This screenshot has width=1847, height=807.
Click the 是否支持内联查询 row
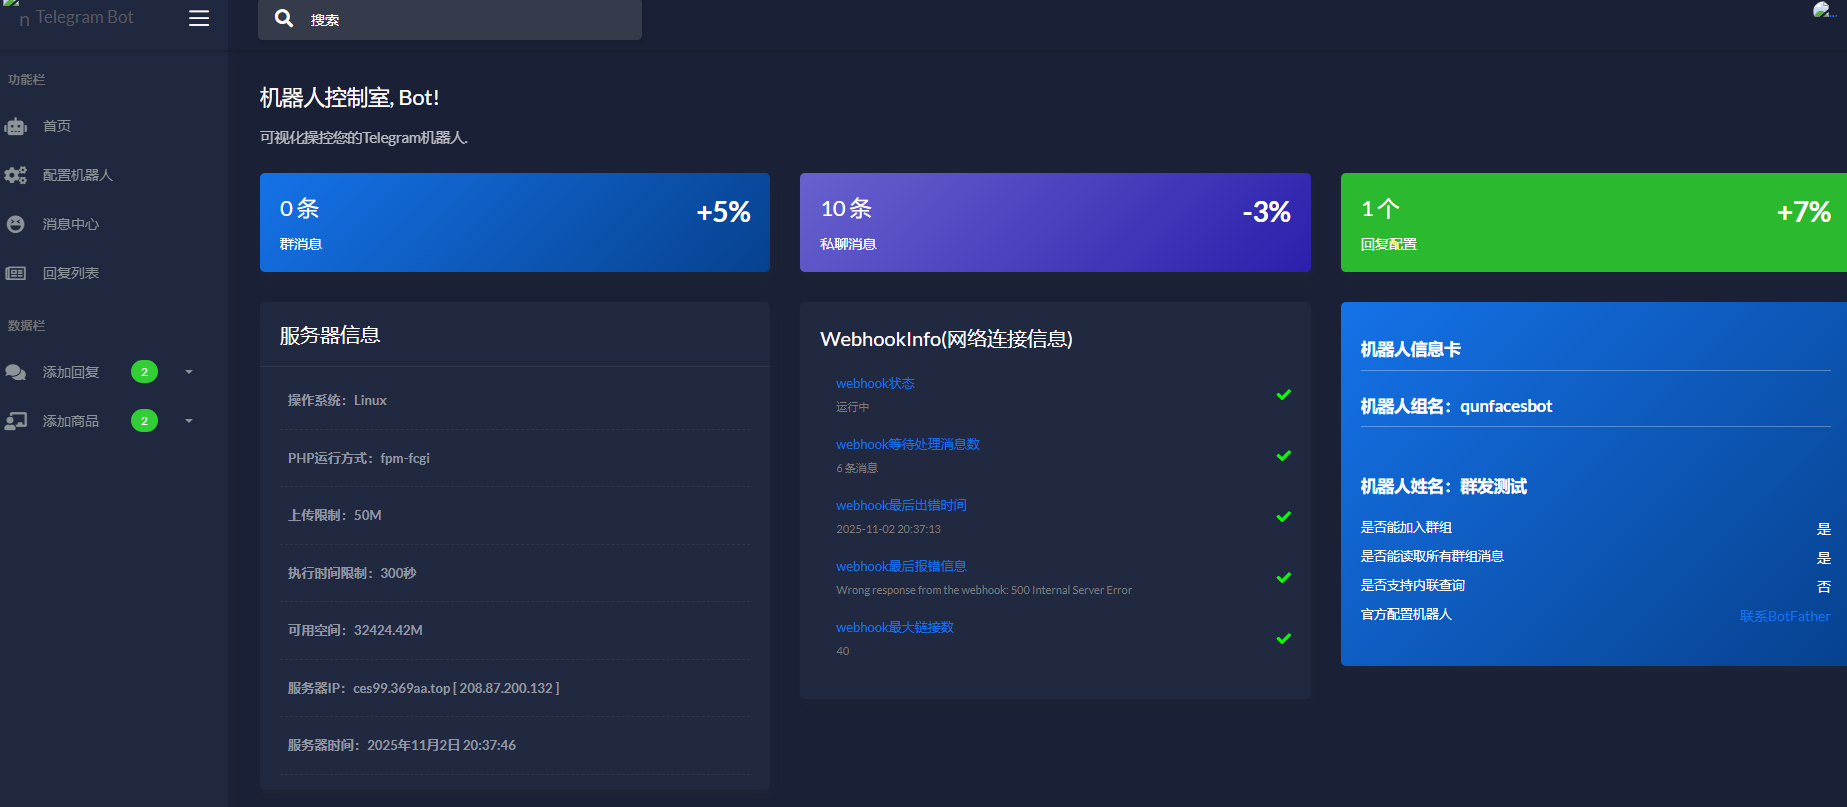[x=1595, y=586]
